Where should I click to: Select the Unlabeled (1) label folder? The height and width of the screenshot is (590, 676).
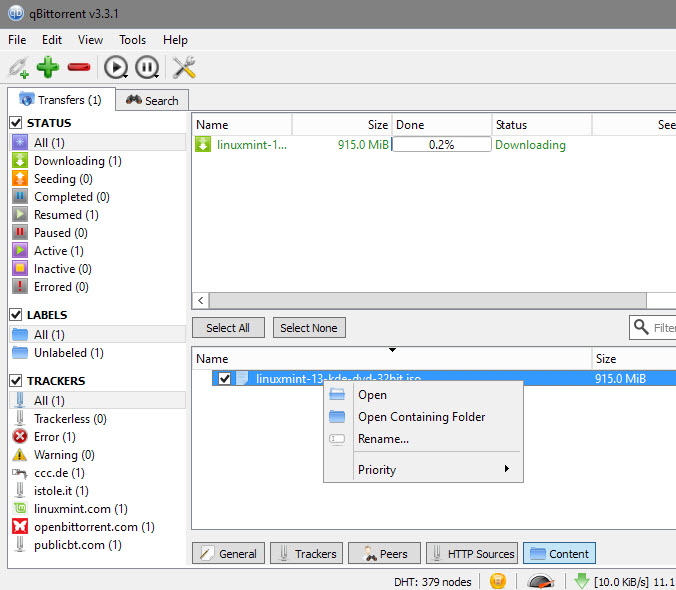pos(69,353)
